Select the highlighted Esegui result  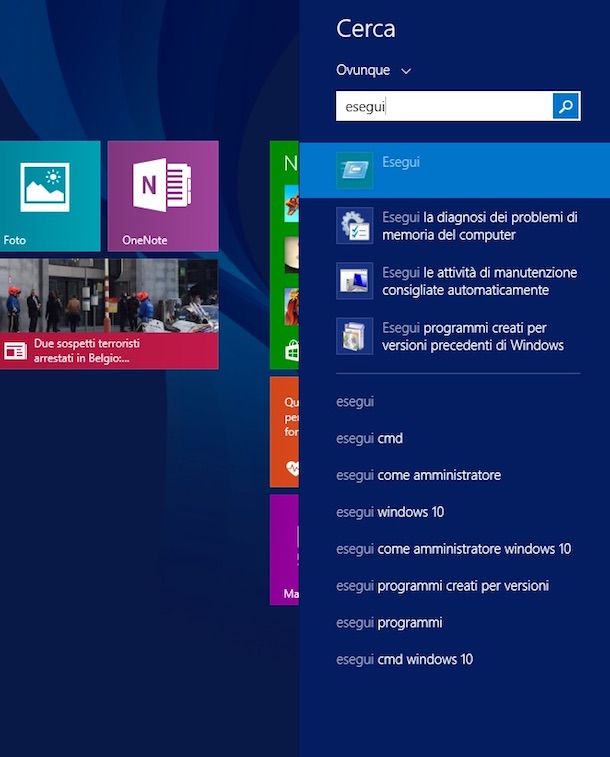455,170
